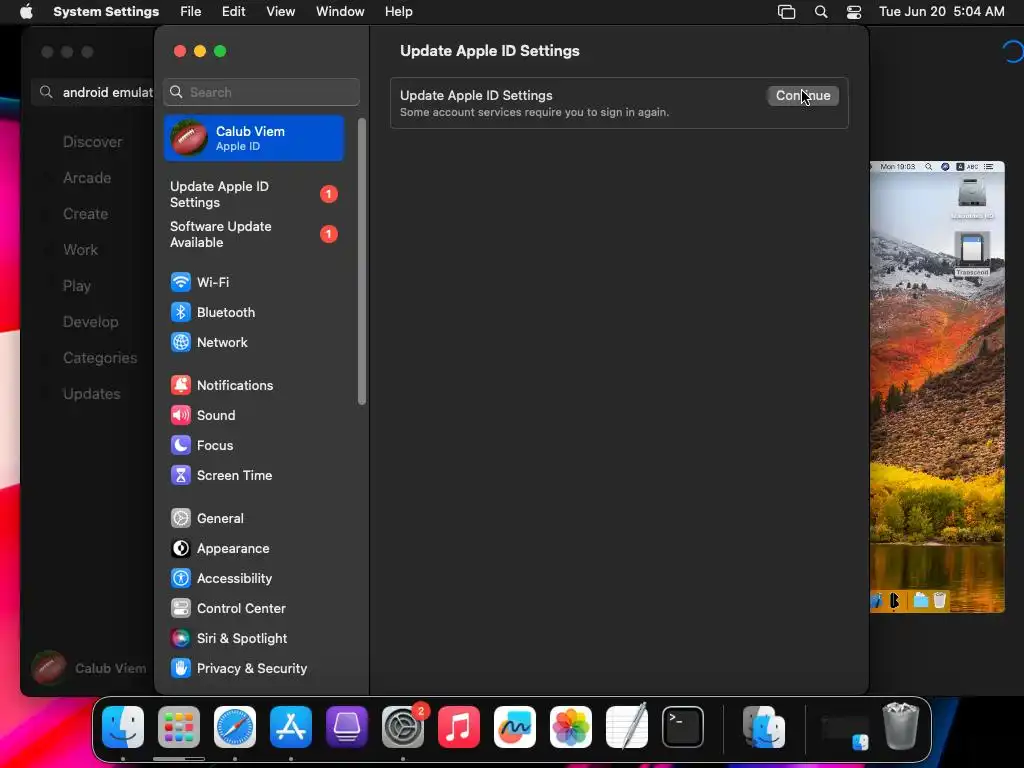Screen dimensions: 1024x768
Task: Open Categories in App Store window
Action: click(x=100, y=358)
